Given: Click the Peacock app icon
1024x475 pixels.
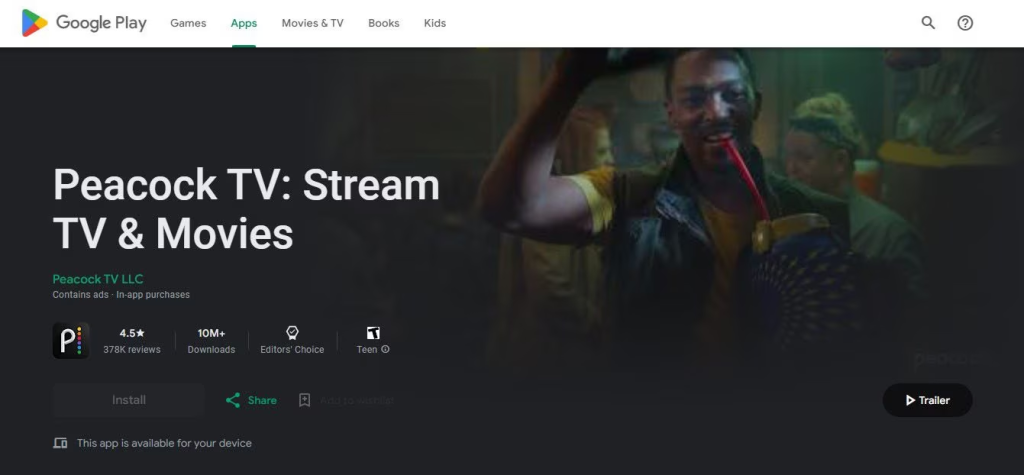Looking at the screenshot, I should pos(71,340).
